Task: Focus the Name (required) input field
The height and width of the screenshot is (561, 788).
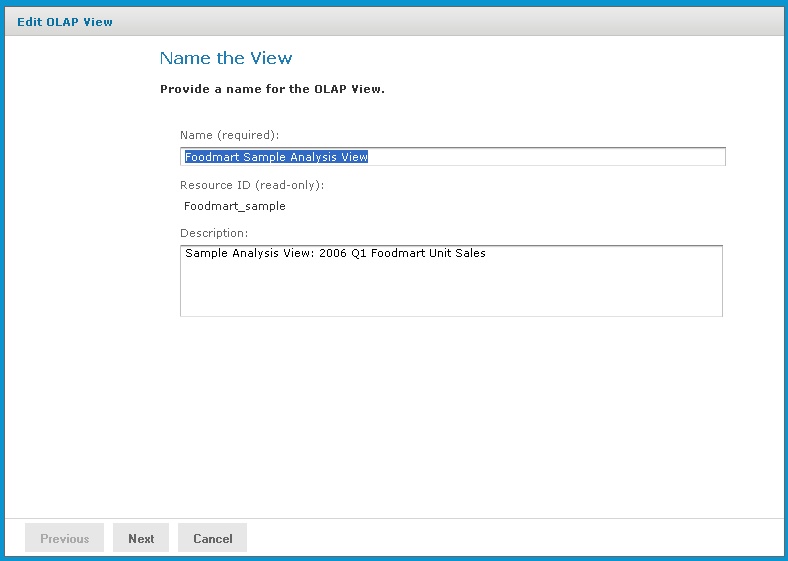Action: [x=453, y=156]
